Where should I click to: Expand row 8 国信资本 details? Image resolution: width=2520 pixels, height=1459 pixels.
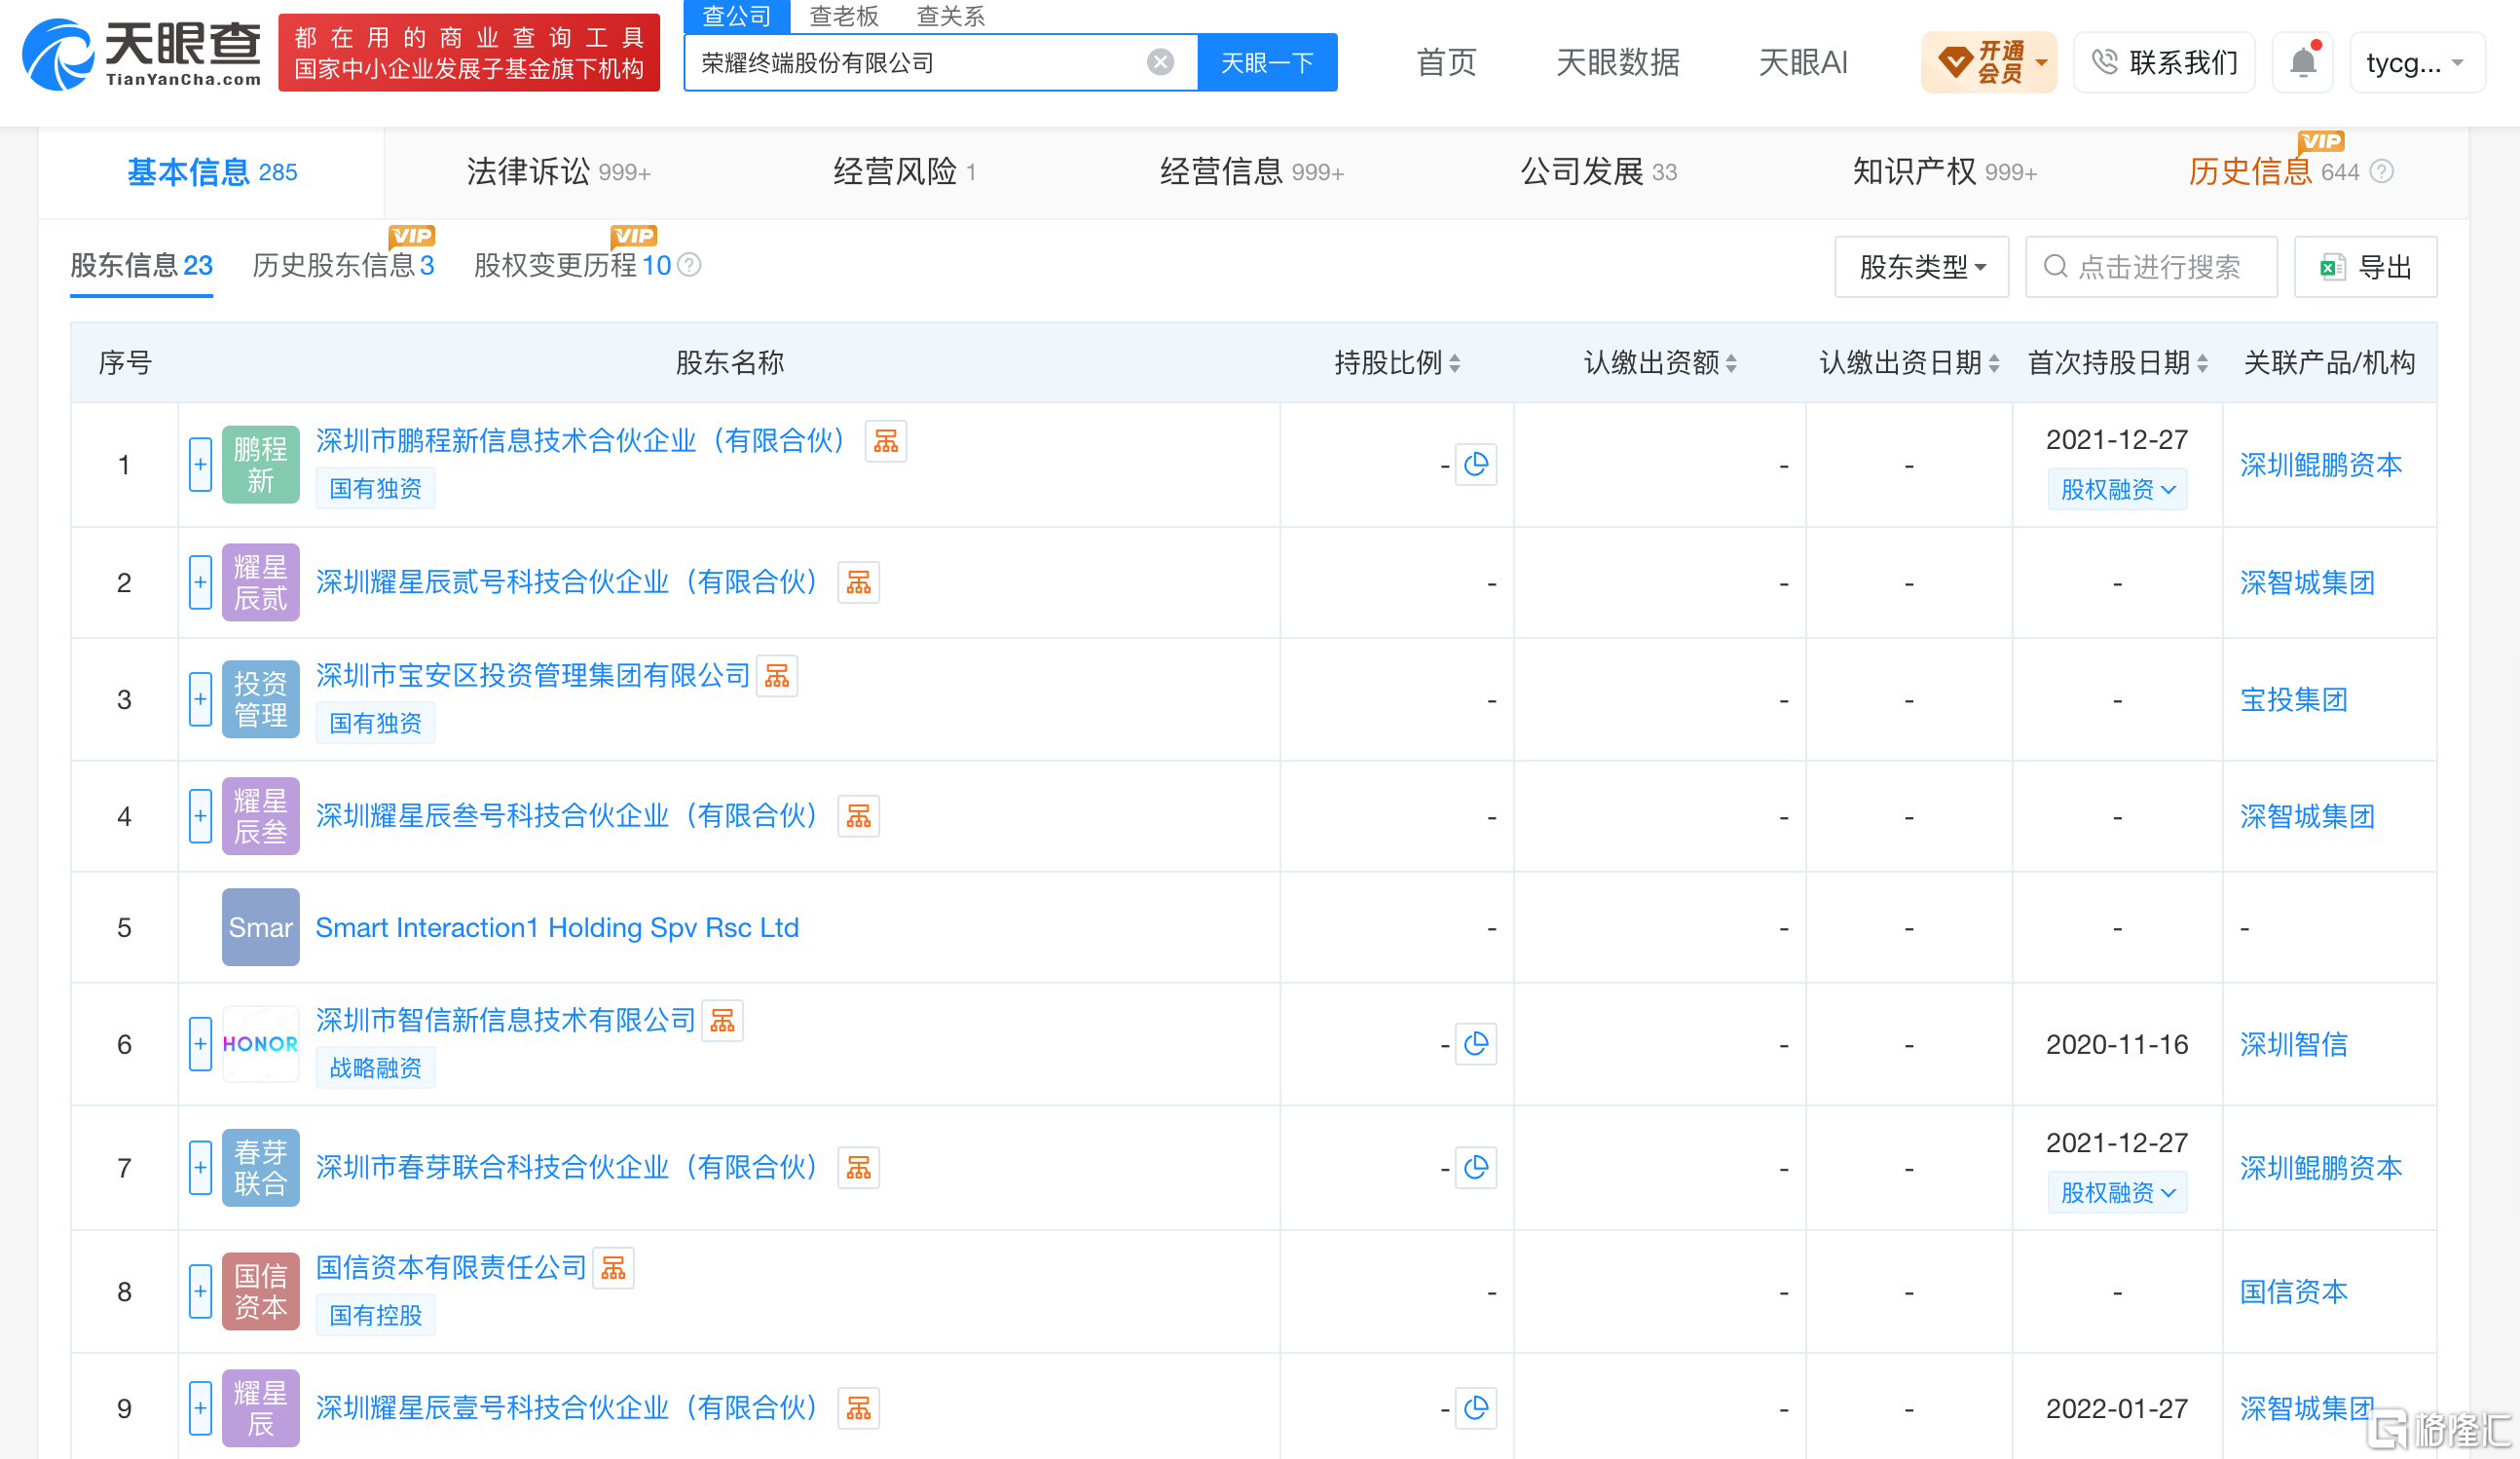200,1292
